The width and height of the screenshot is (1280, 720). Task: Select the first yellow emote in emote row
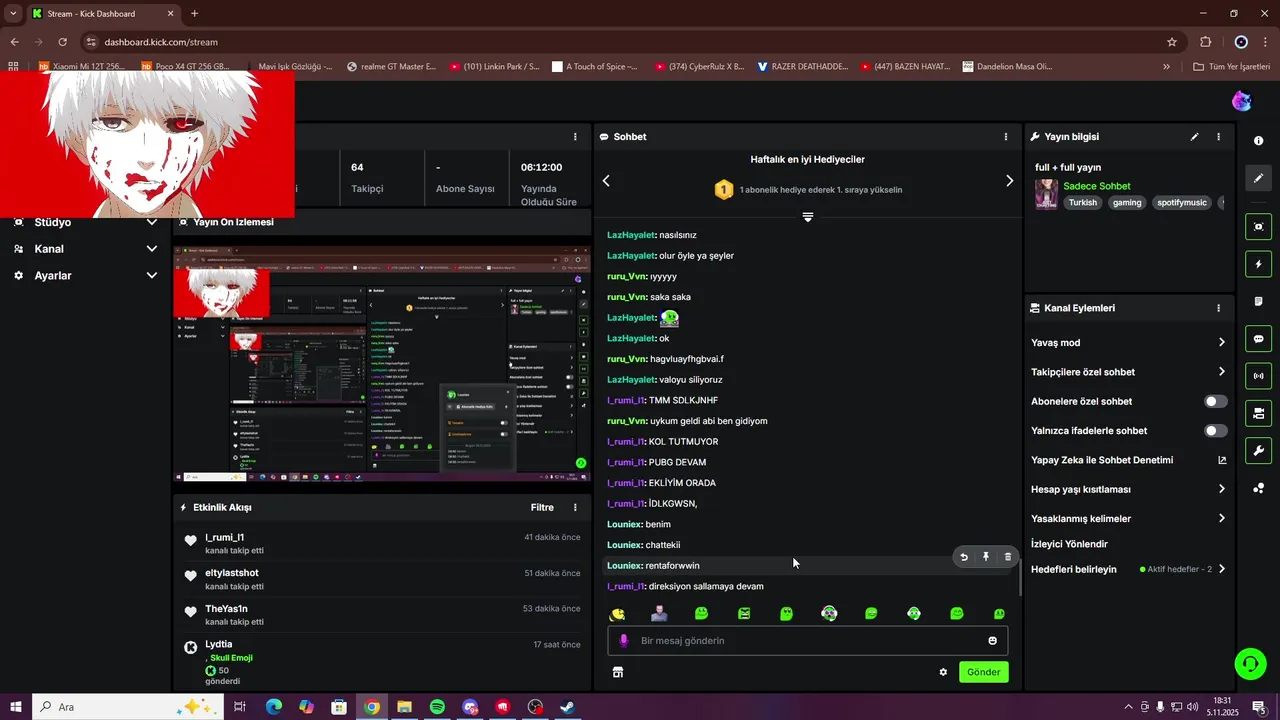pos(617,613)
